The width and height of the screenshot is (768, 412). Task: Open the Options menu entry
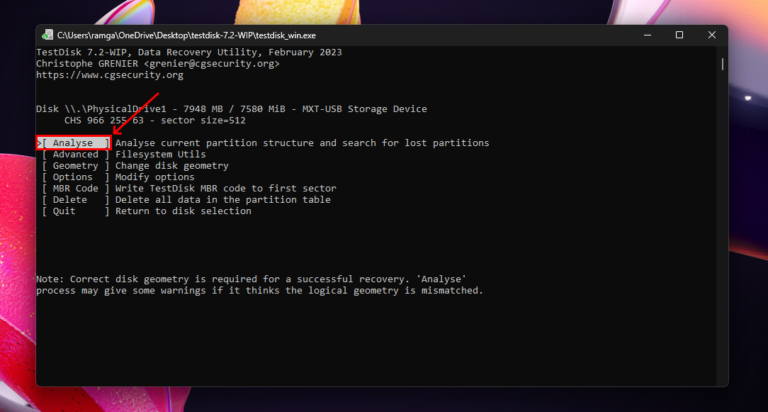tap(75, 177)
